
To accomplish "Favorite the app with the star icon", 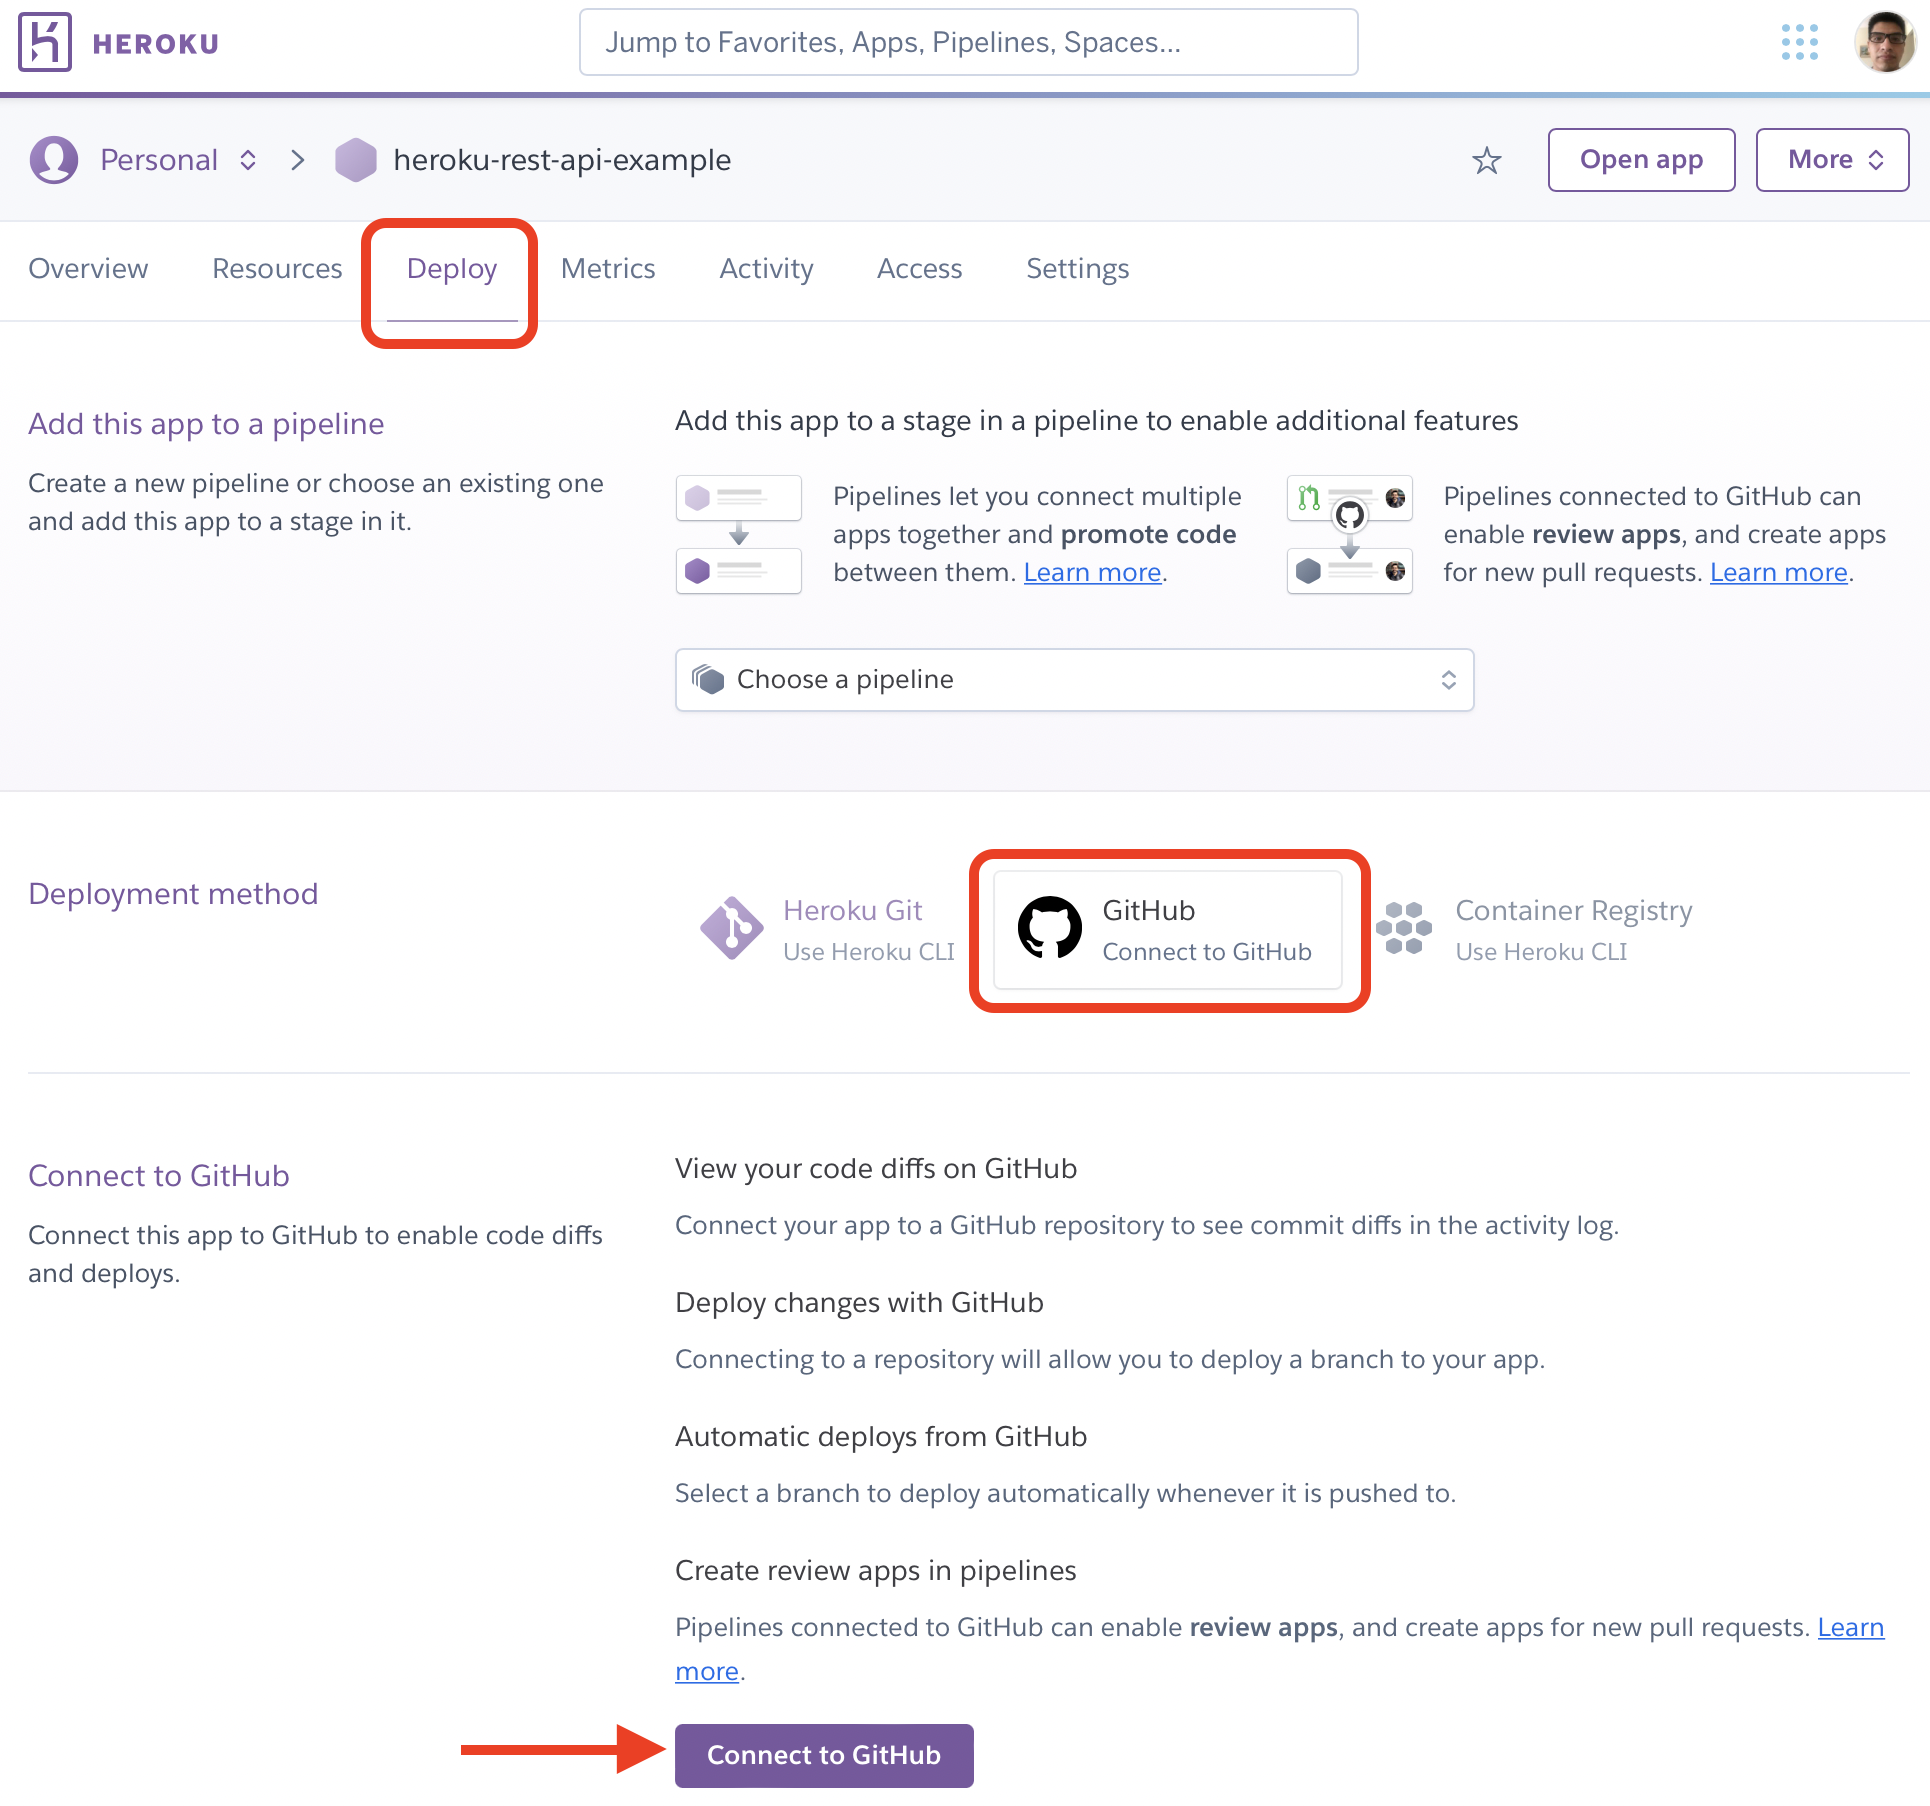I will [1487, 160].
